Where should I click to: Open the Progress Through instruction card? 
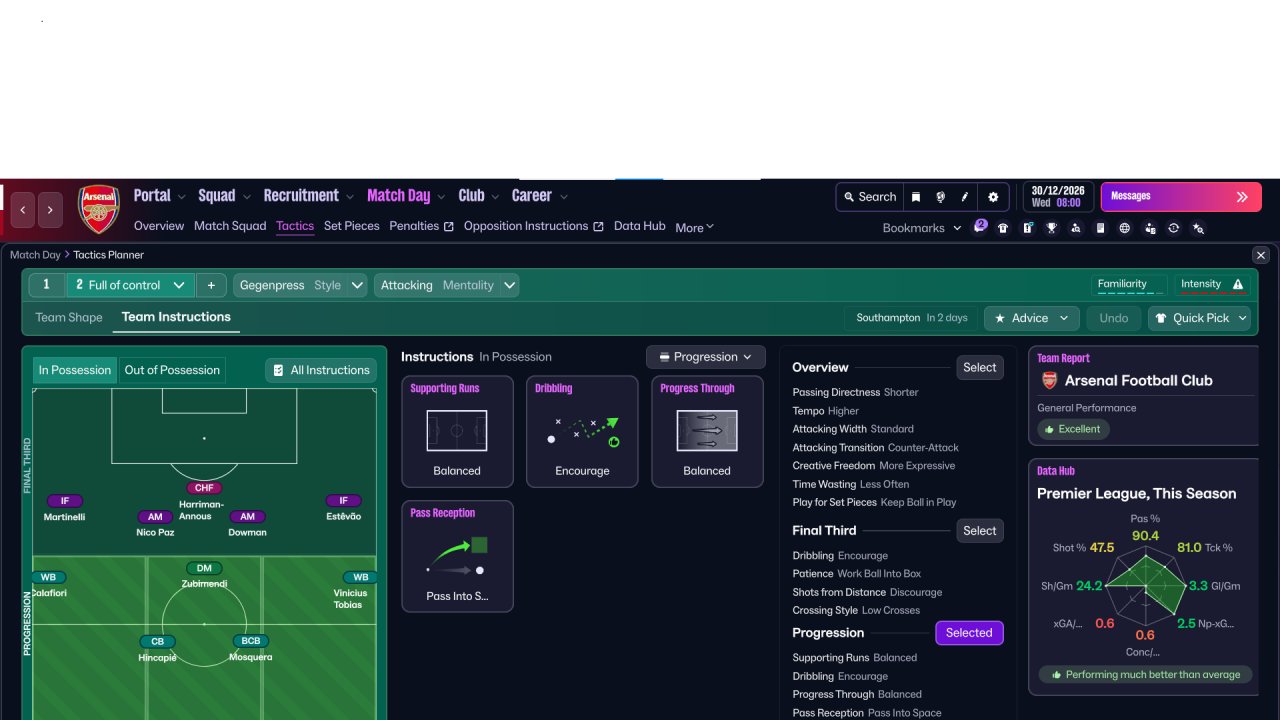coord(707,431)
